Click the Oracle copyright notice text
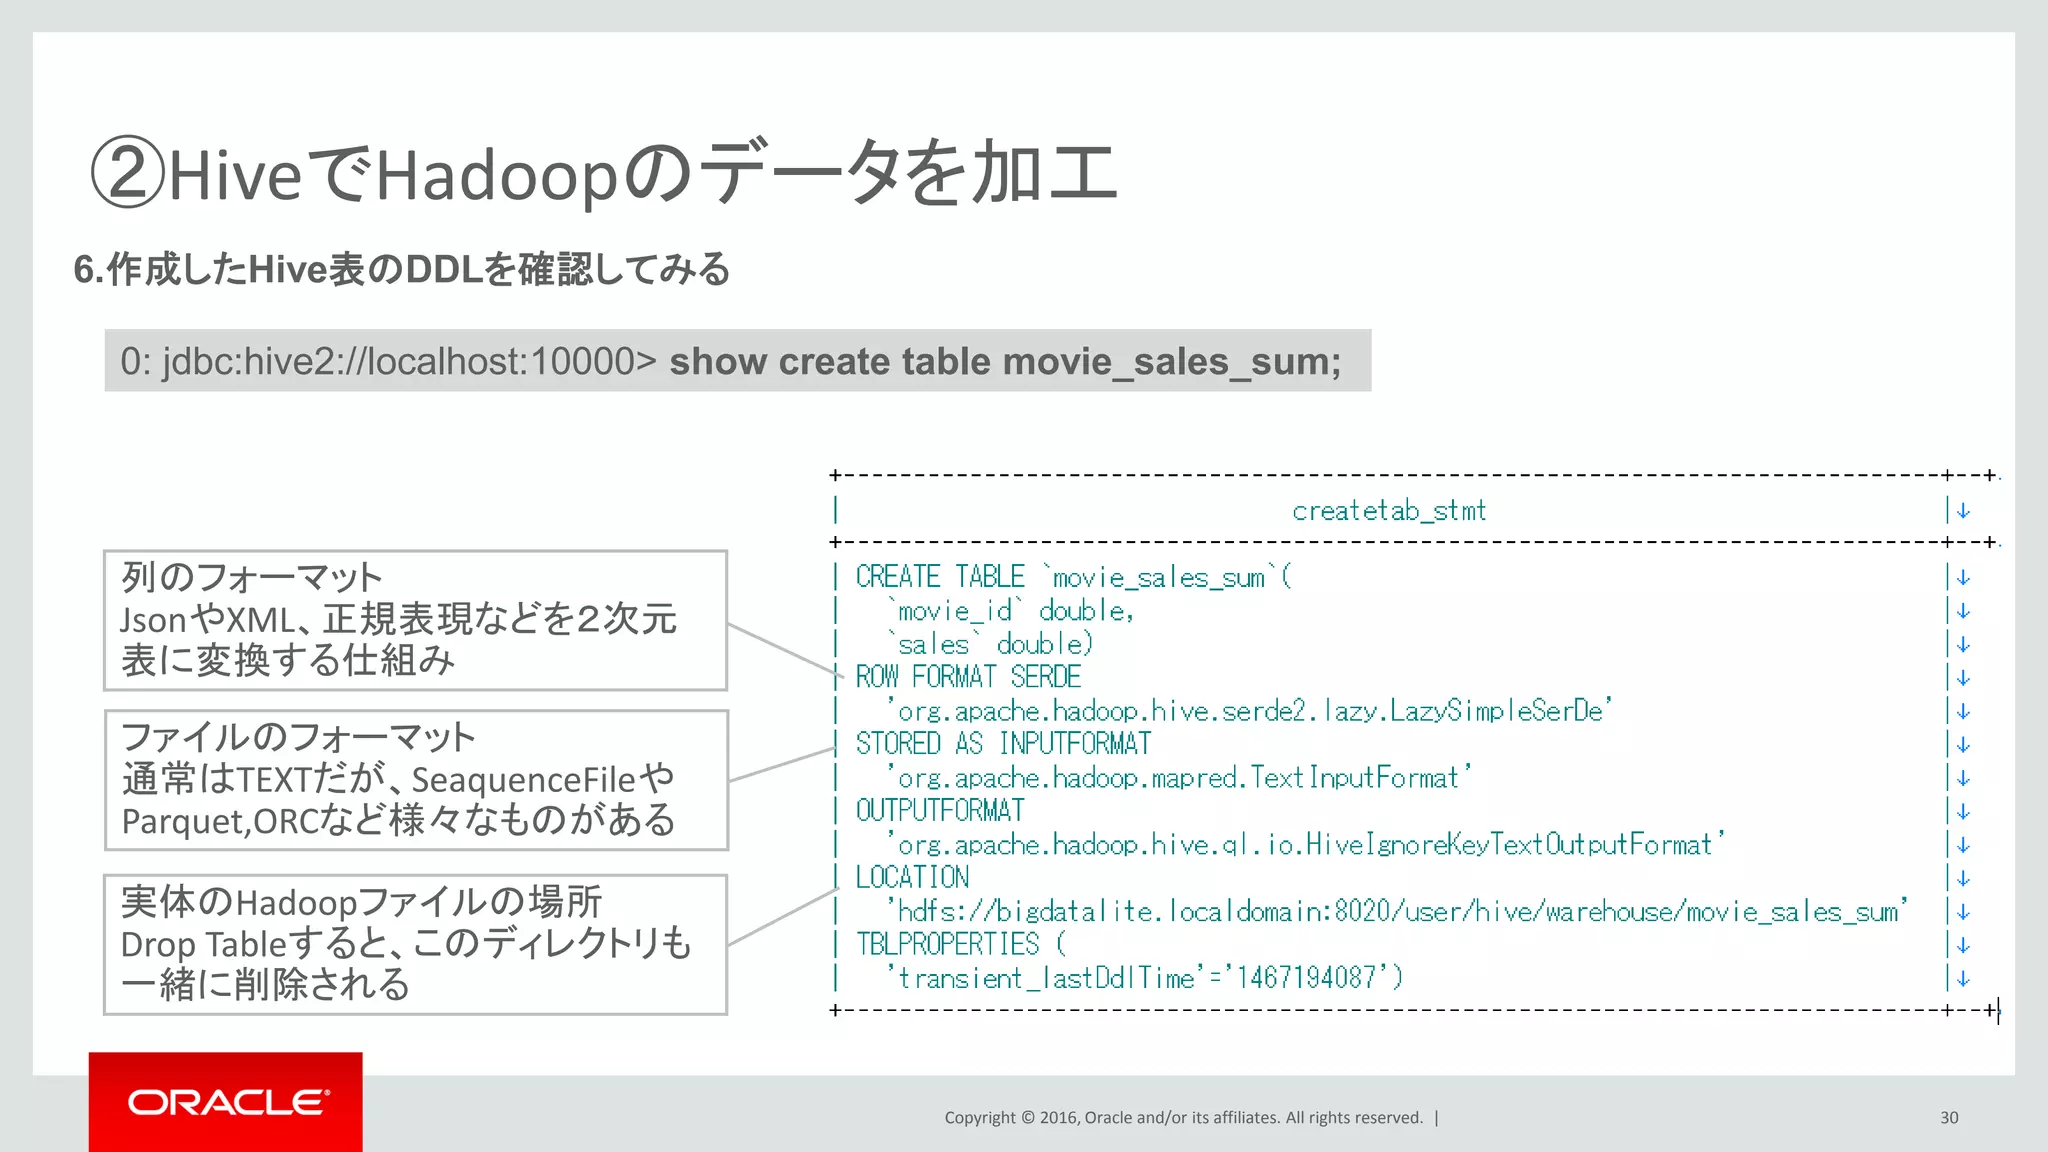 1184,1118
